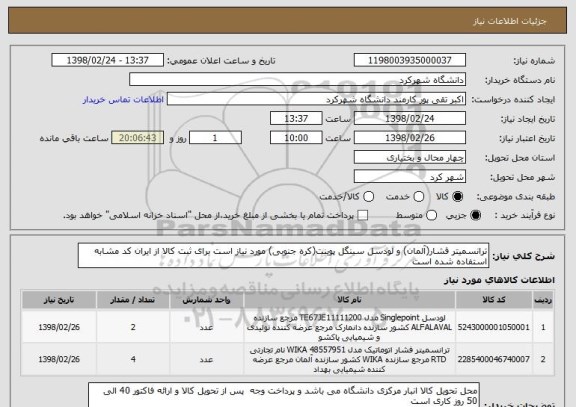The height and width of the screenshot is (407, 576).
Task: Click the Singlepoint ALFALAVAL item name
Action: [349, 327]
